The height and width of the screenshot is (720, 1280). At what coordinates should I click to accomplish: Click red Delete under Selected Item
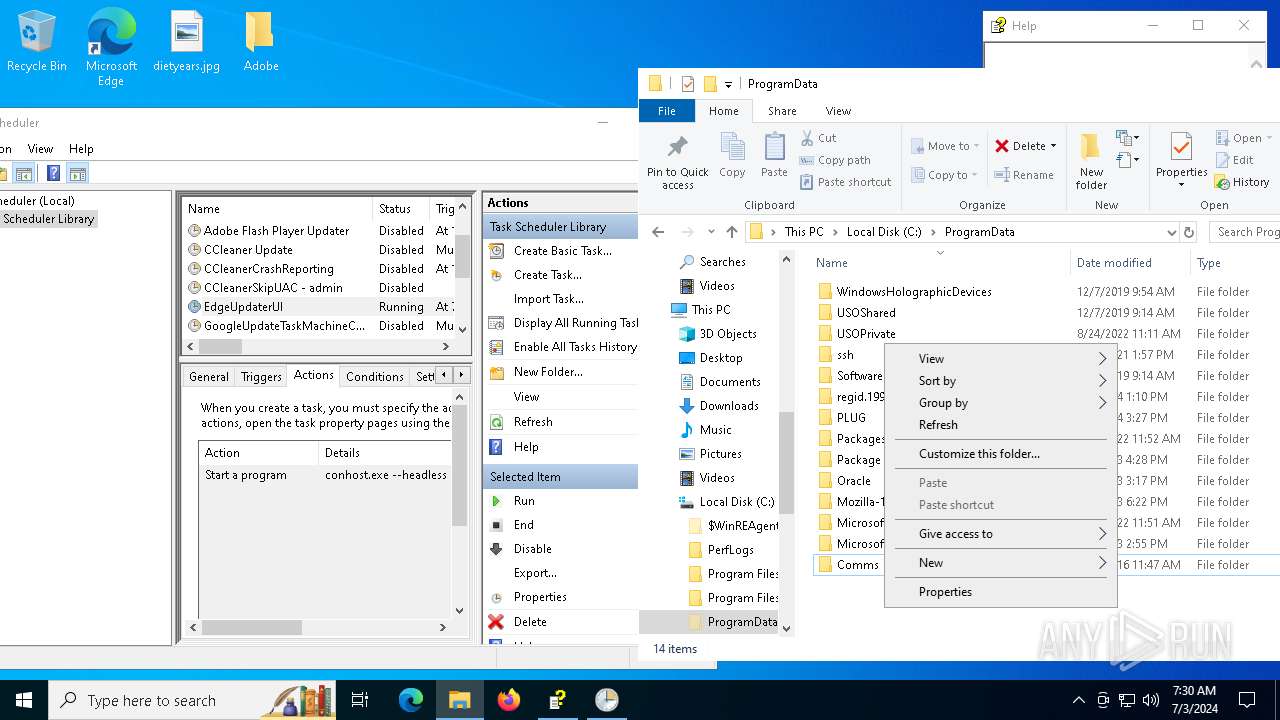(x=529, y=622)
